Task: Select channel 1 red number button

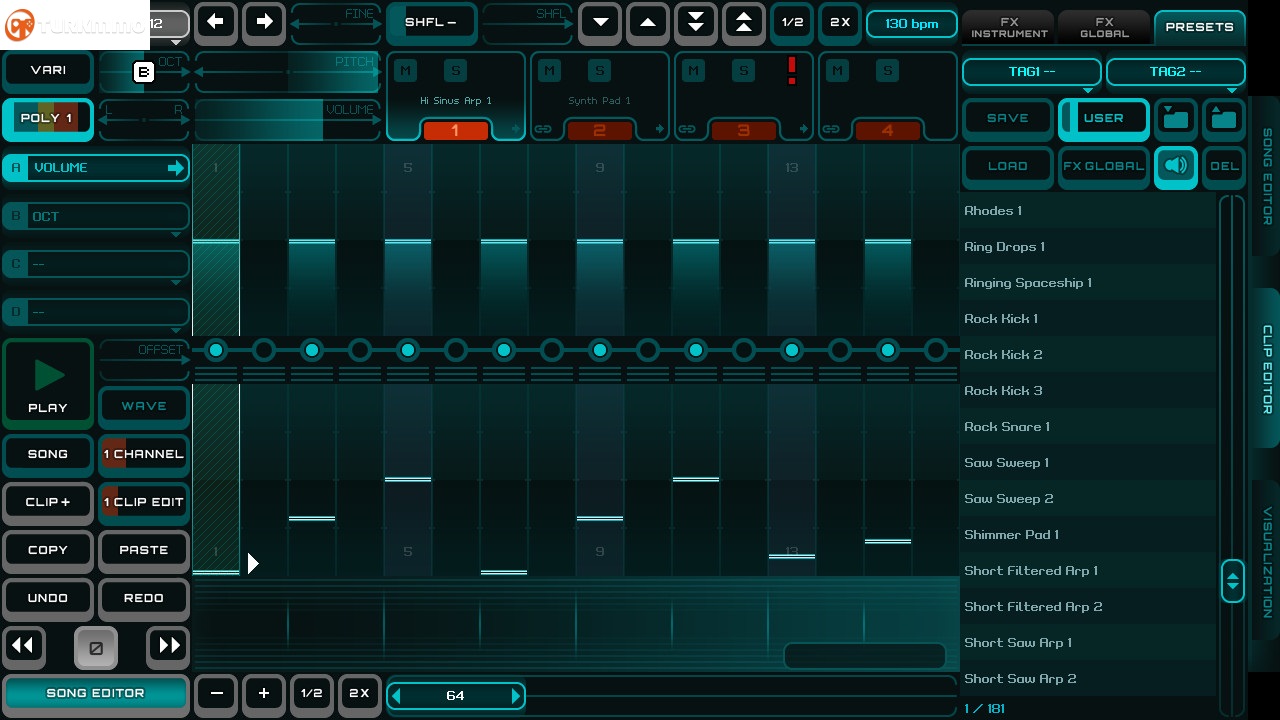Action: [x=455, y=130]
